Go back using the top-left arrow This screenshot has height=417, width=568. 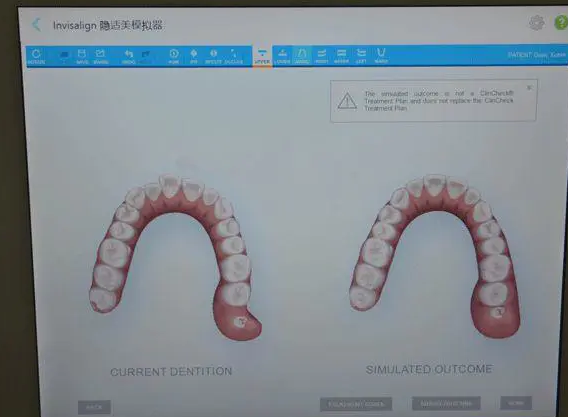(36, 25)
